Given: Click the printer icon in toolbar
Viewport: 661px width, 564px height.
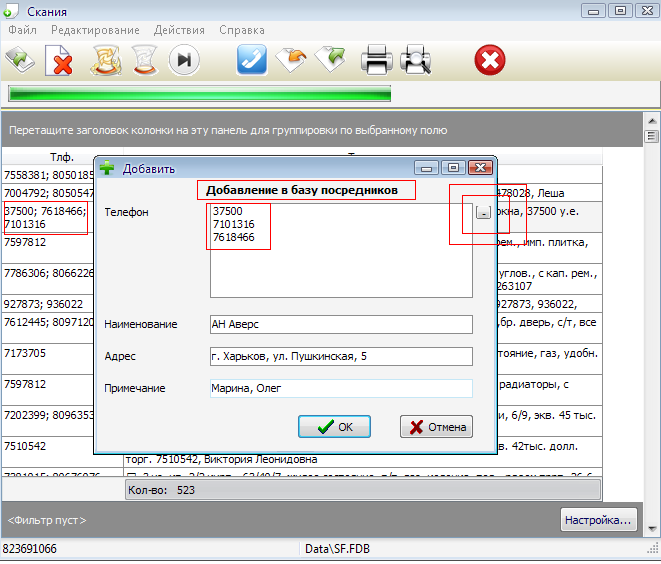Looking at the screenshot, I should point(377,61).
